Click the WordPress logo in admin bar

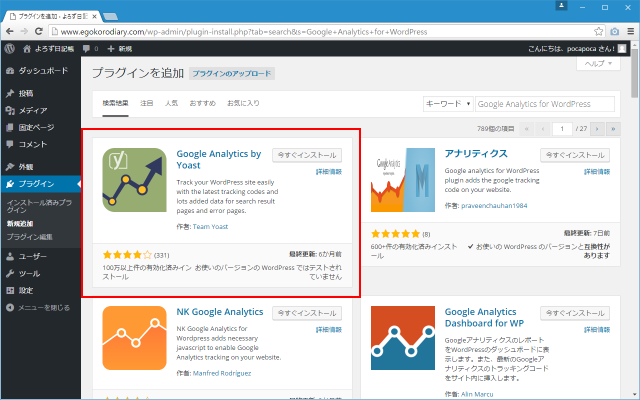(x=10, y=49)
